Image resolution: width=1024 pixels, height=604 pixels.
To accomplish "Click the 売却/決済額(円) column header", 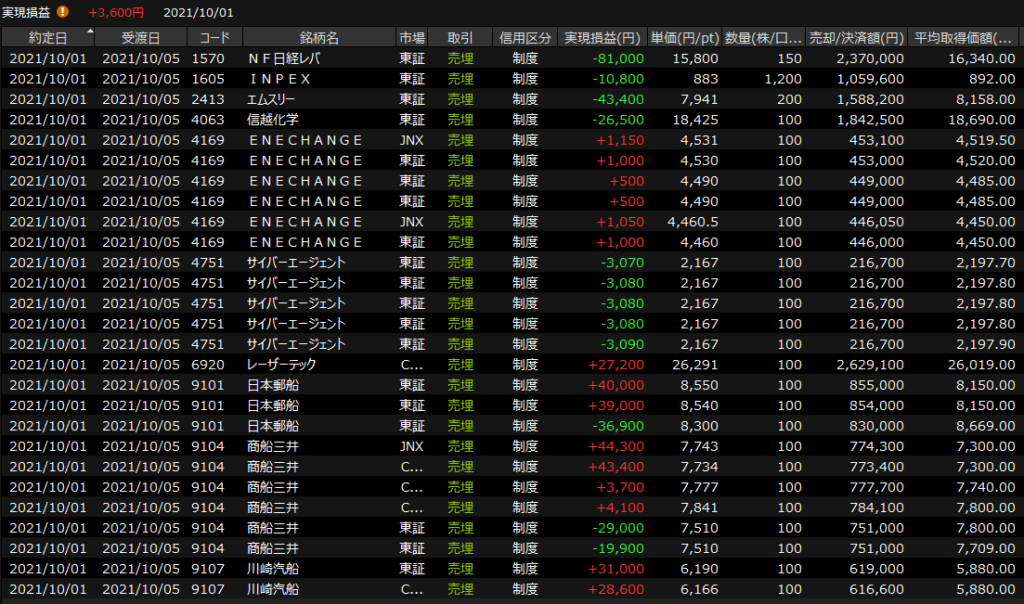I will point(856,38).
